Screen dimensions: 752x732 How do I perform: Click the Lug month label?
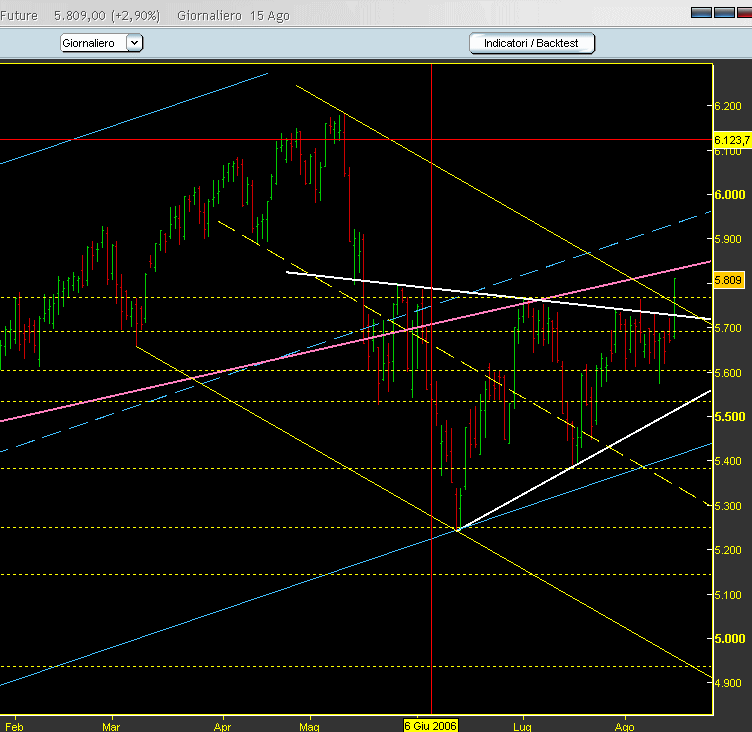coord(522,727)
